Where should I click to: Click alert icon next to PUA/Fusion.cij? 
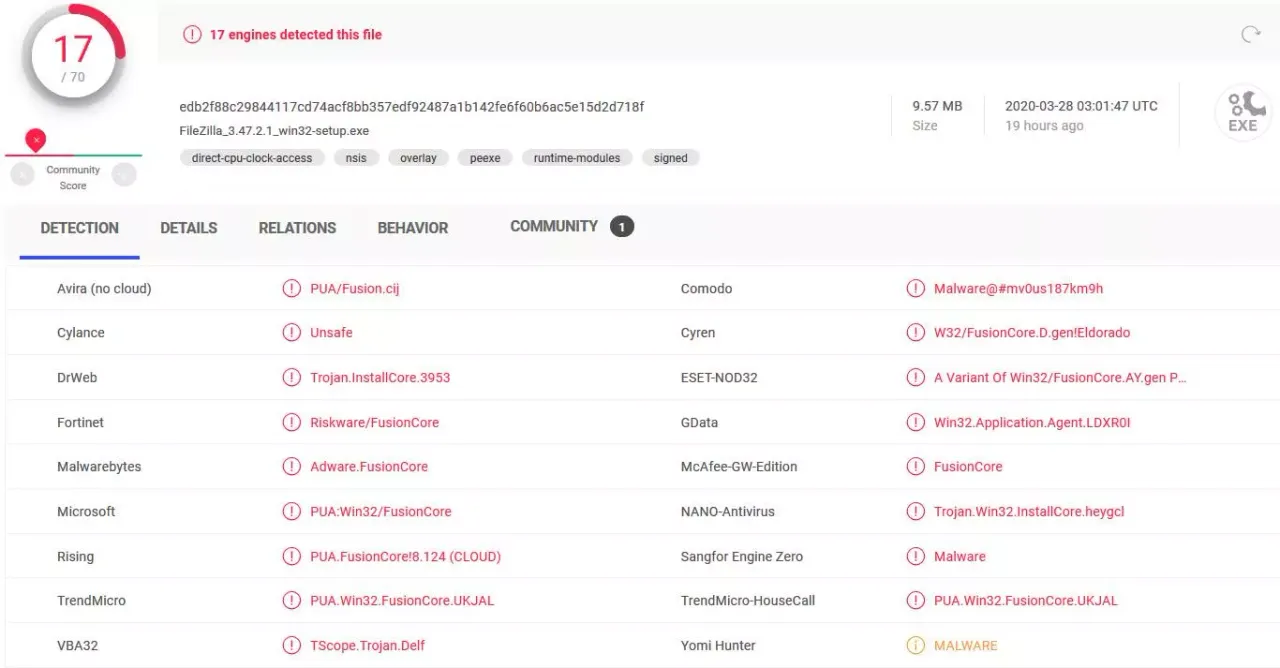click(x=291, y=289)
